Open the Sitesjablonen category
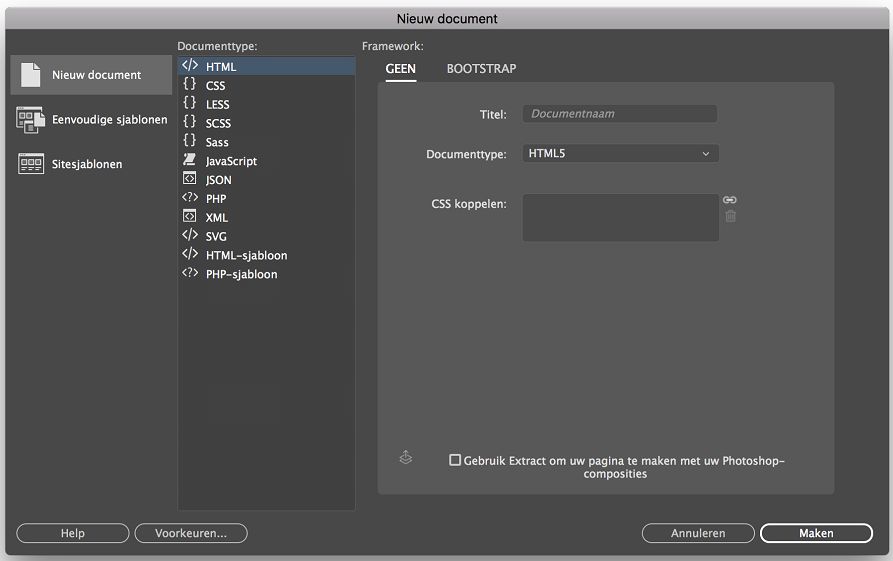The height and width of the screenshot is (561, 893). 91,164
